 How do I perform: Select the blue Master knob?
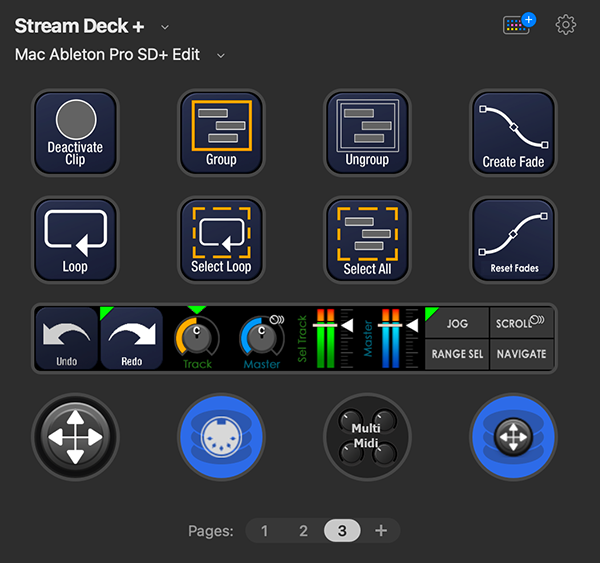point(262,338)
